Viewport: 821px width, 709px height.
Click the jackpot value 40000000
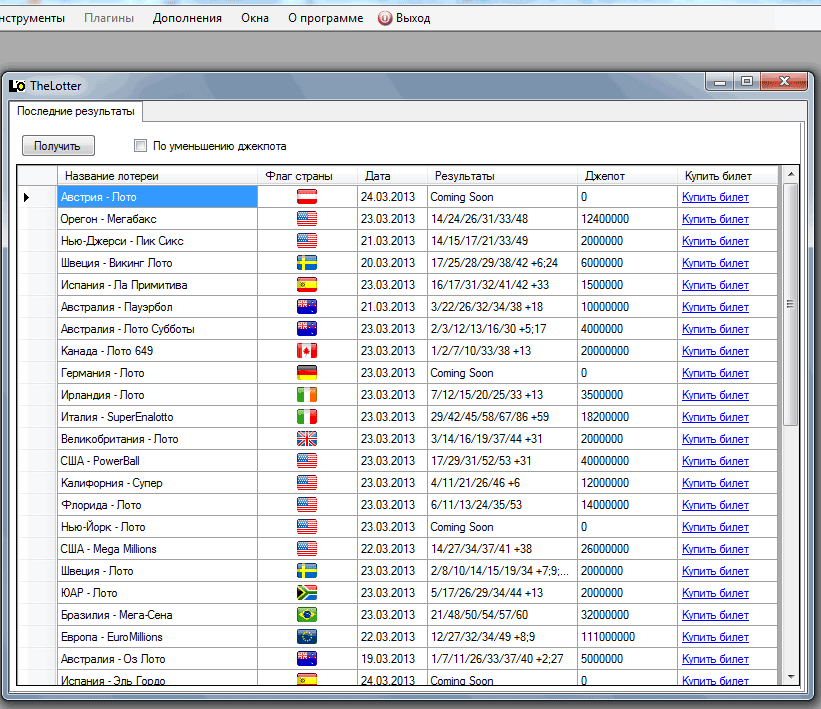point(605,461)
